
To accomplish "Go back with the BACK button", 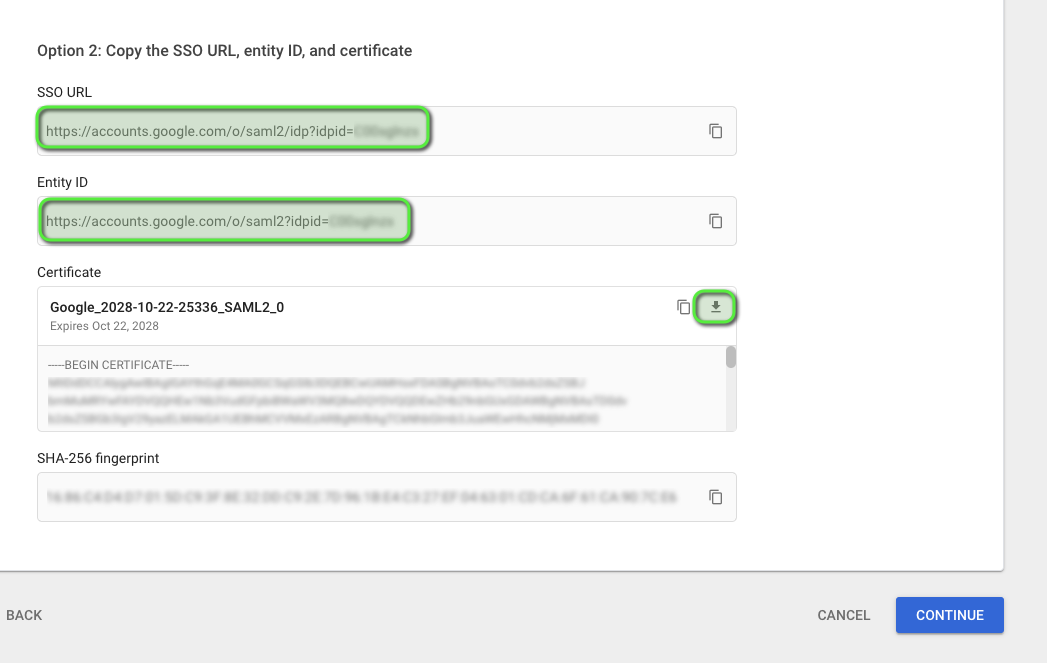I will tap(24, 615).
